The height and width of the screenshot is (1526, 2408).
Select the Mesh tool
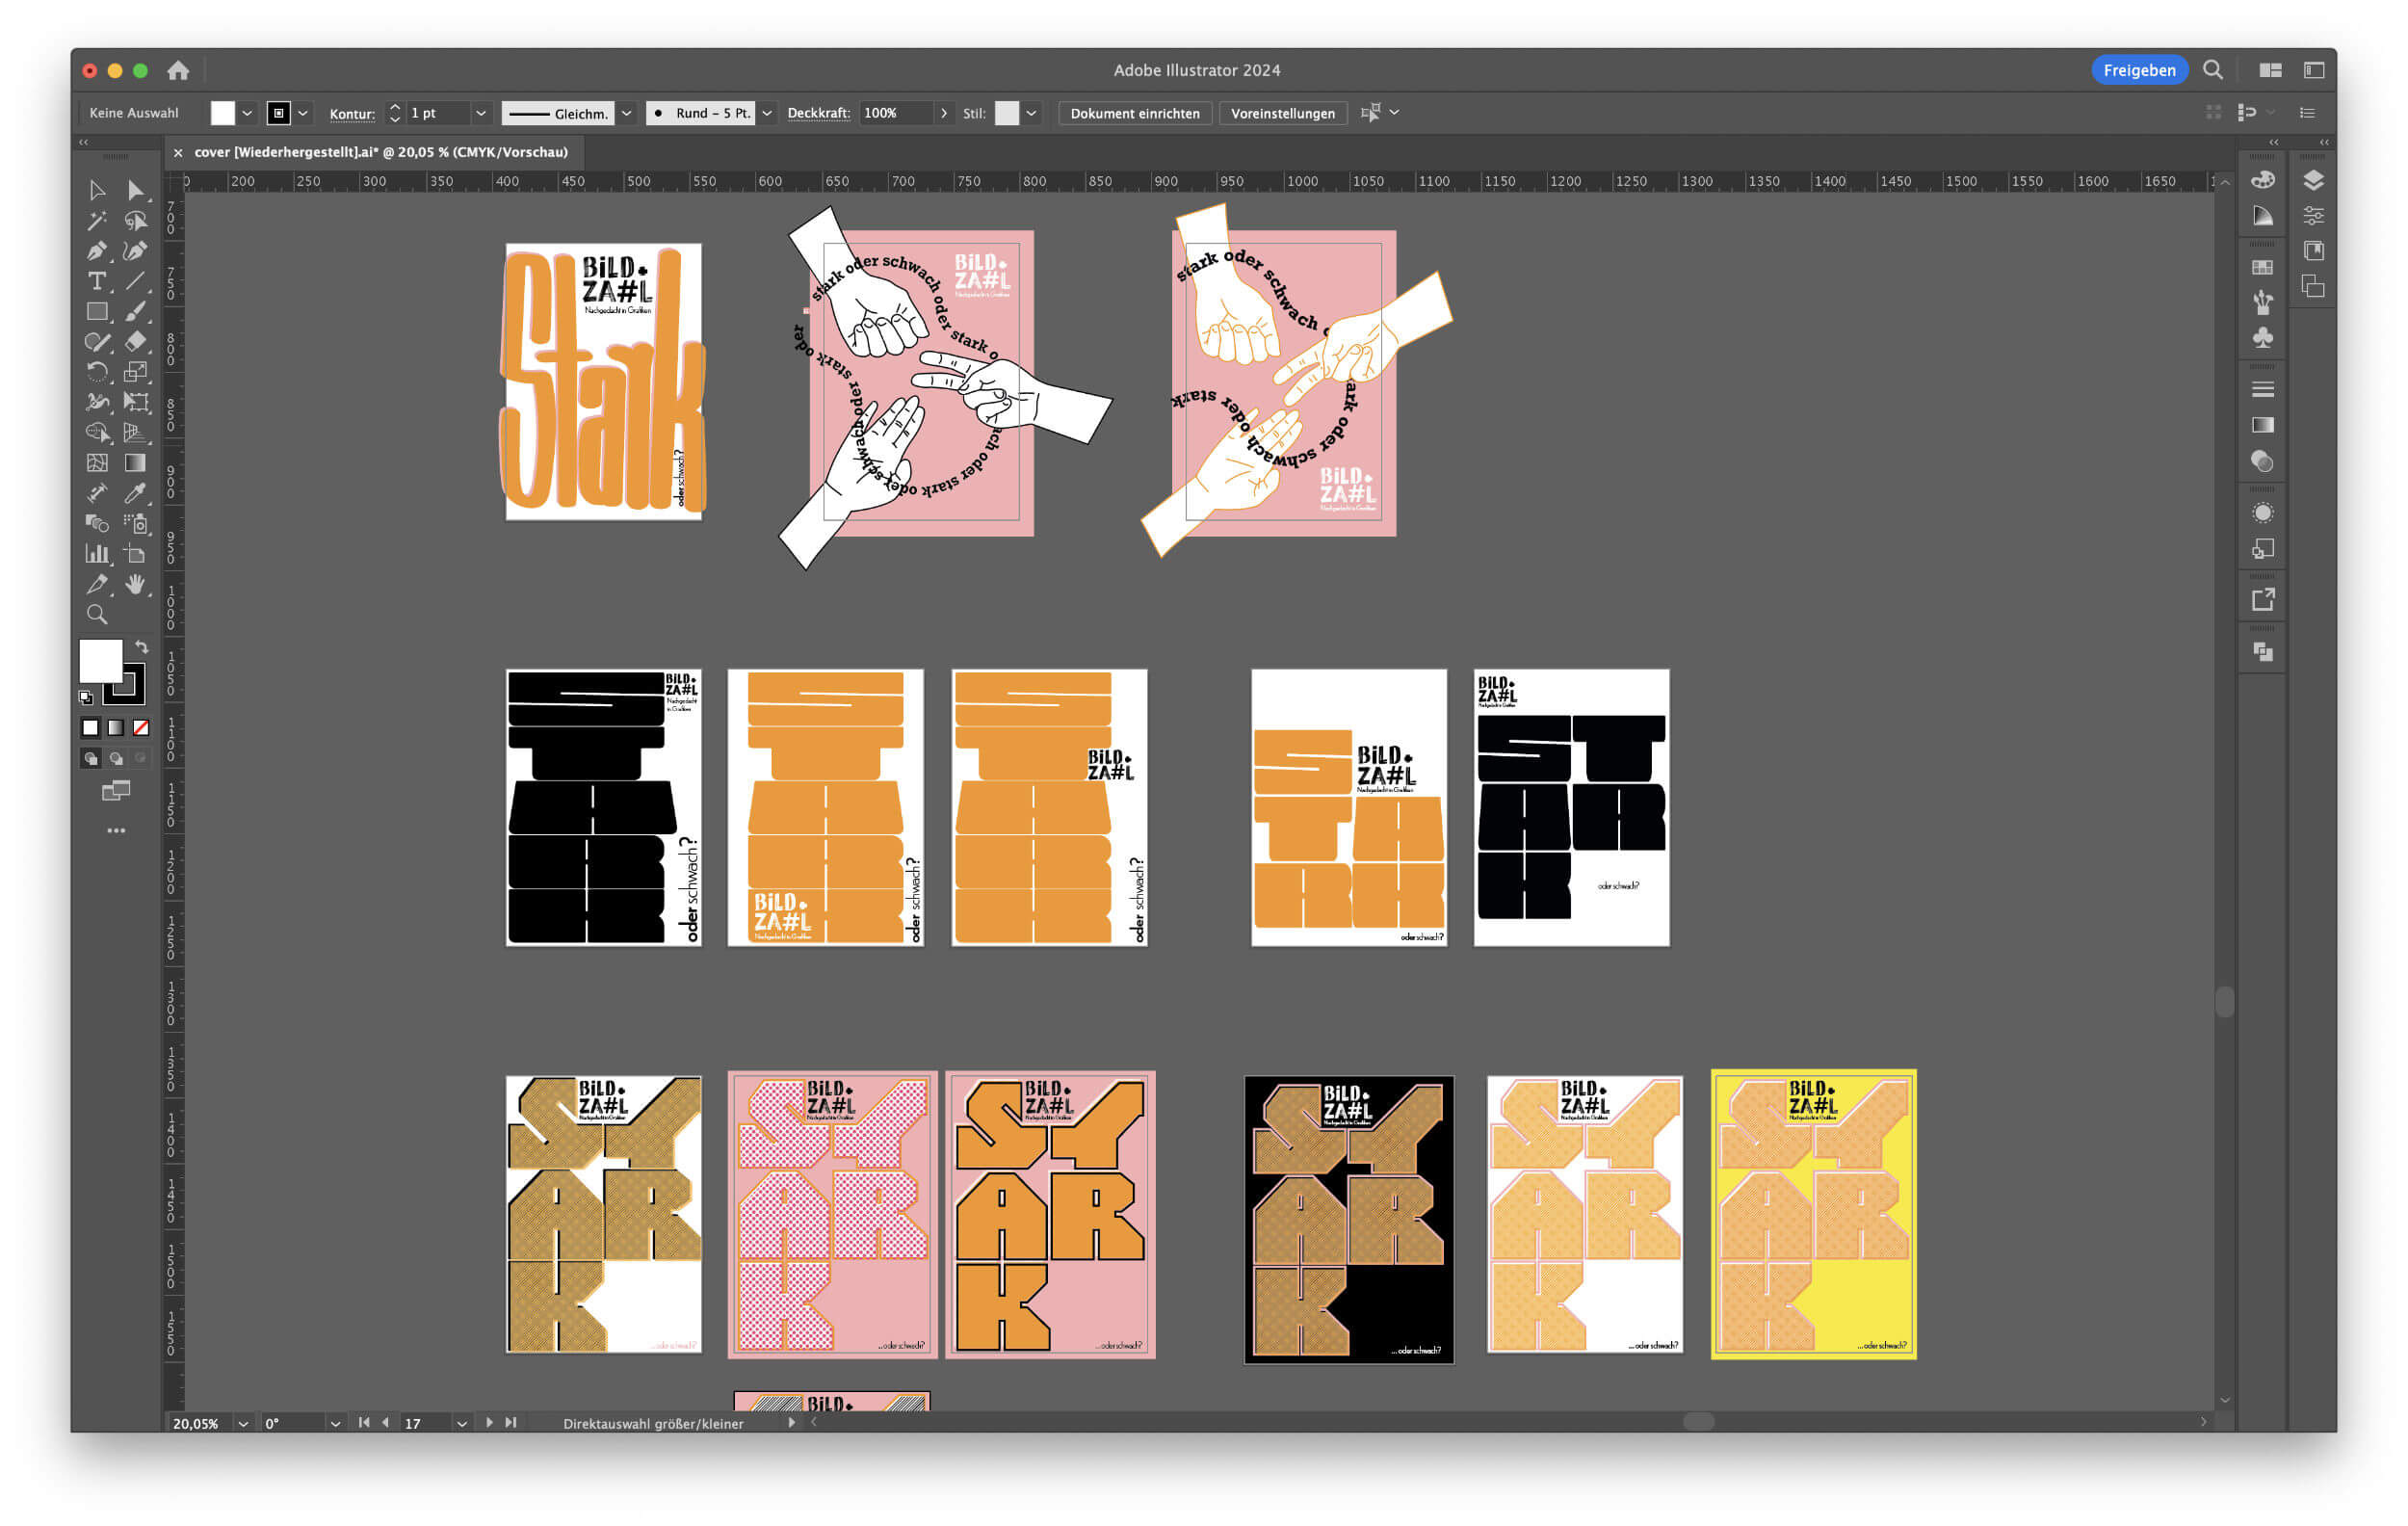97,463
